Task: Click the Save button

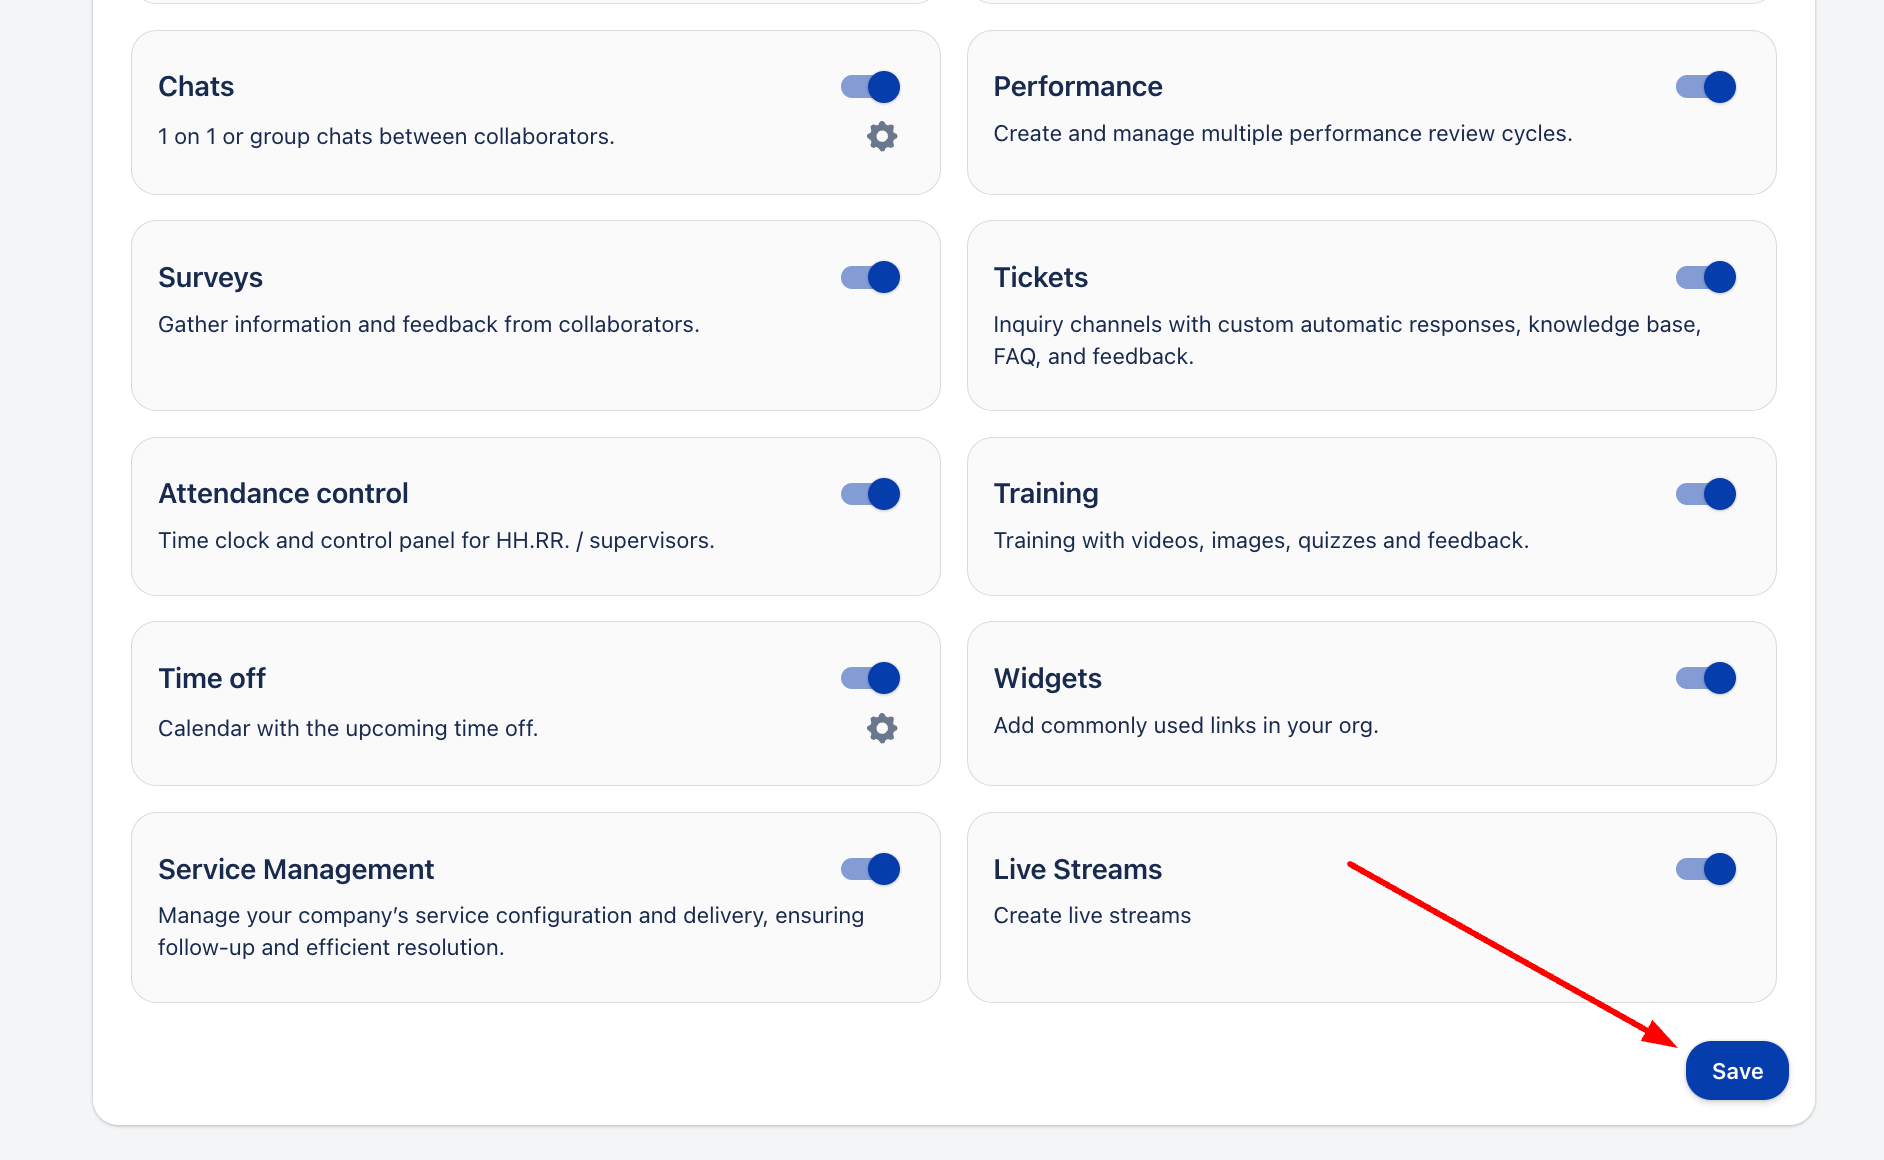Action: click(1737, 1071)
